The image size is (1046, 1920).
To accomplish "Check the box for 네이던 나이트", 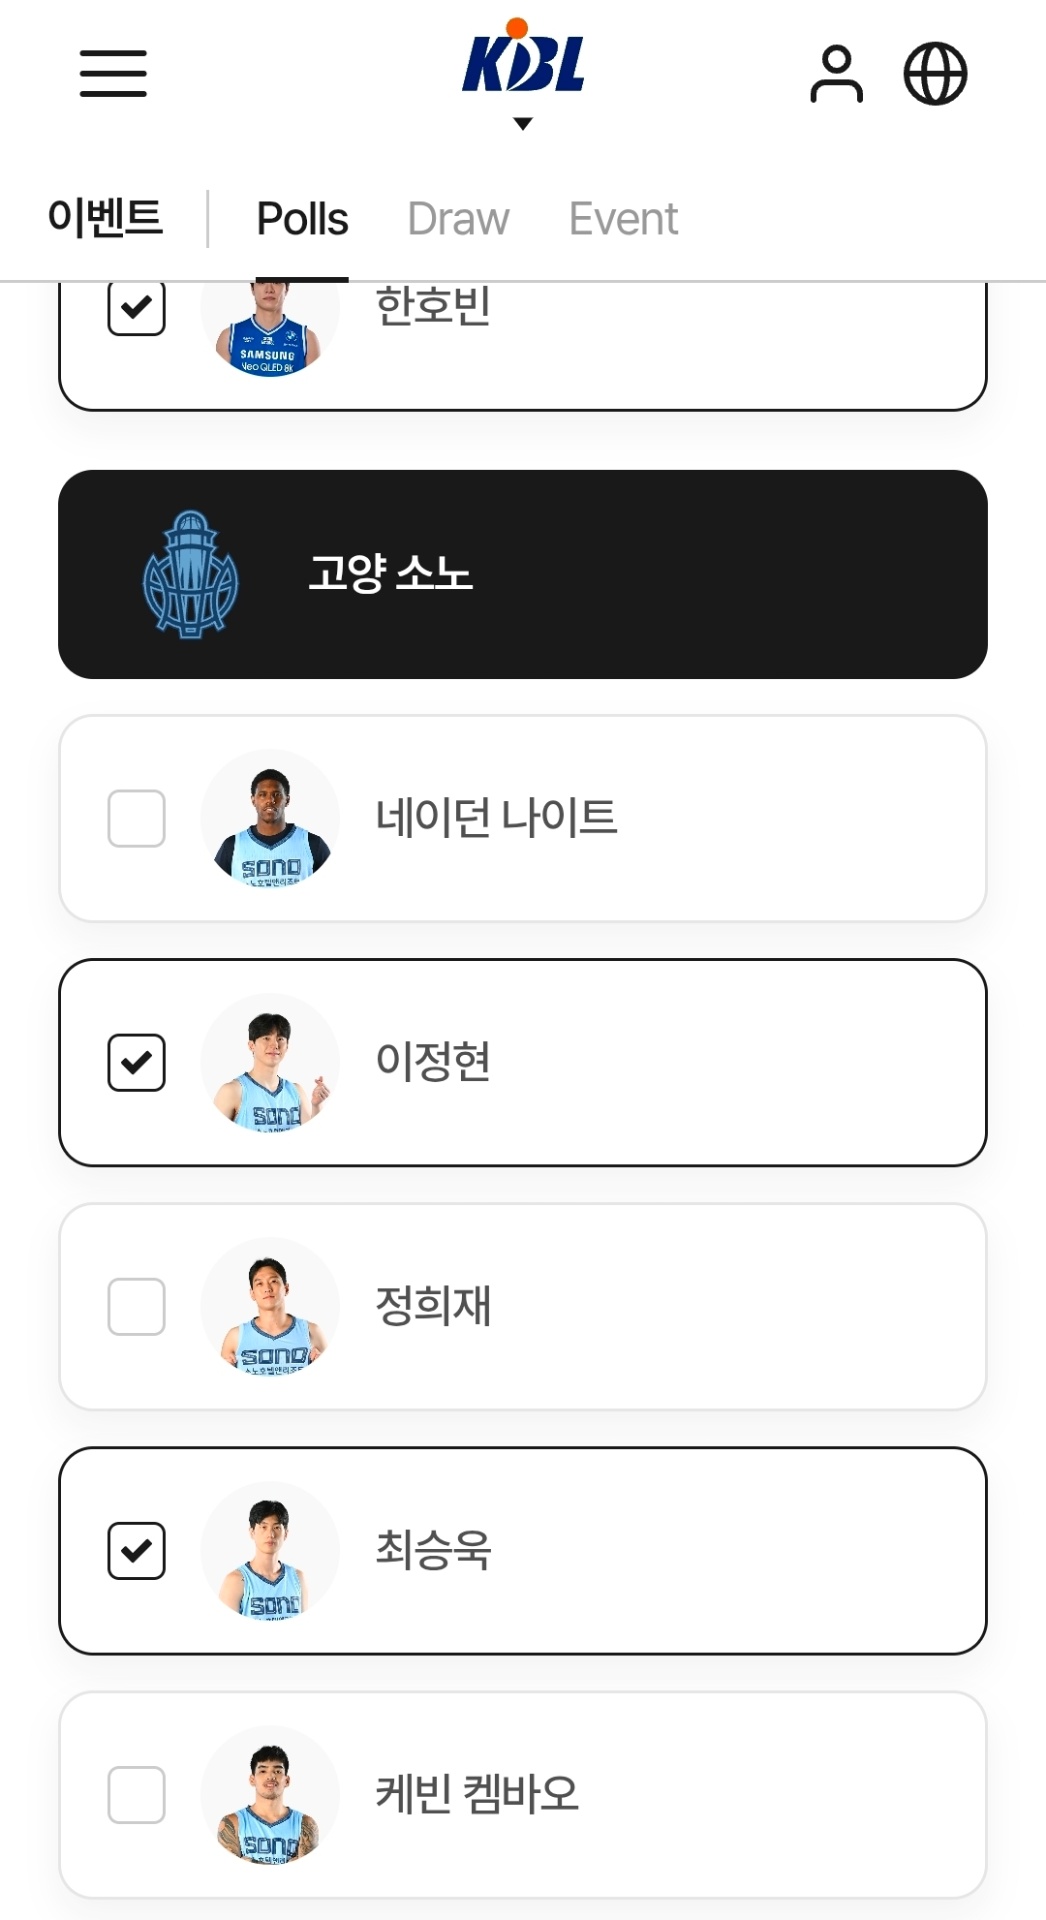I will pos(137,819).
